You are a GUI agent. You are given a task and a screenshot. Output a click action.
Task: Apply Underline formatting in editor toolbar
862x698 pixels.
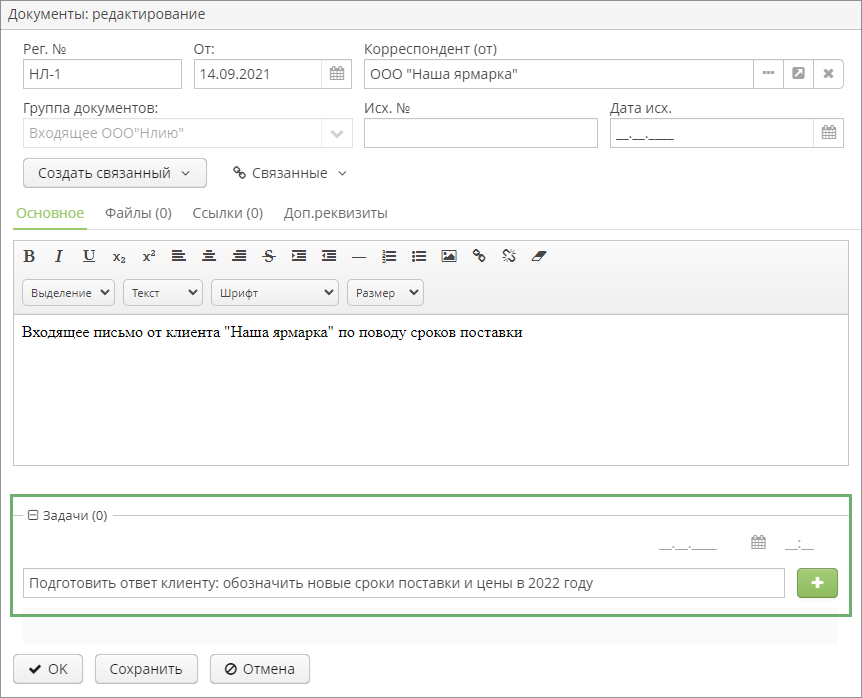click(x=89, y=256)
